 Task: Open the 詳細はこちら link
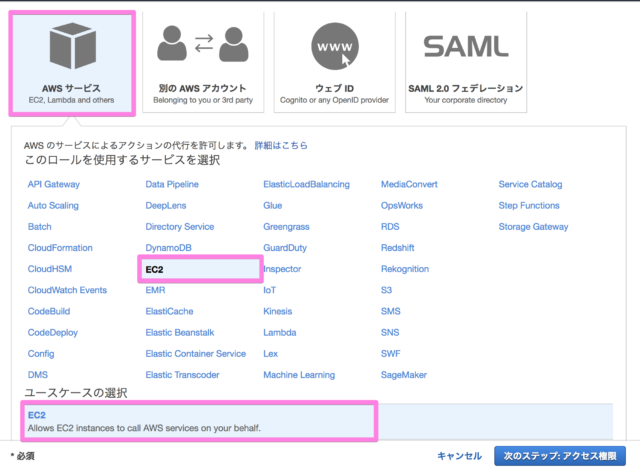tap(281, 145)
